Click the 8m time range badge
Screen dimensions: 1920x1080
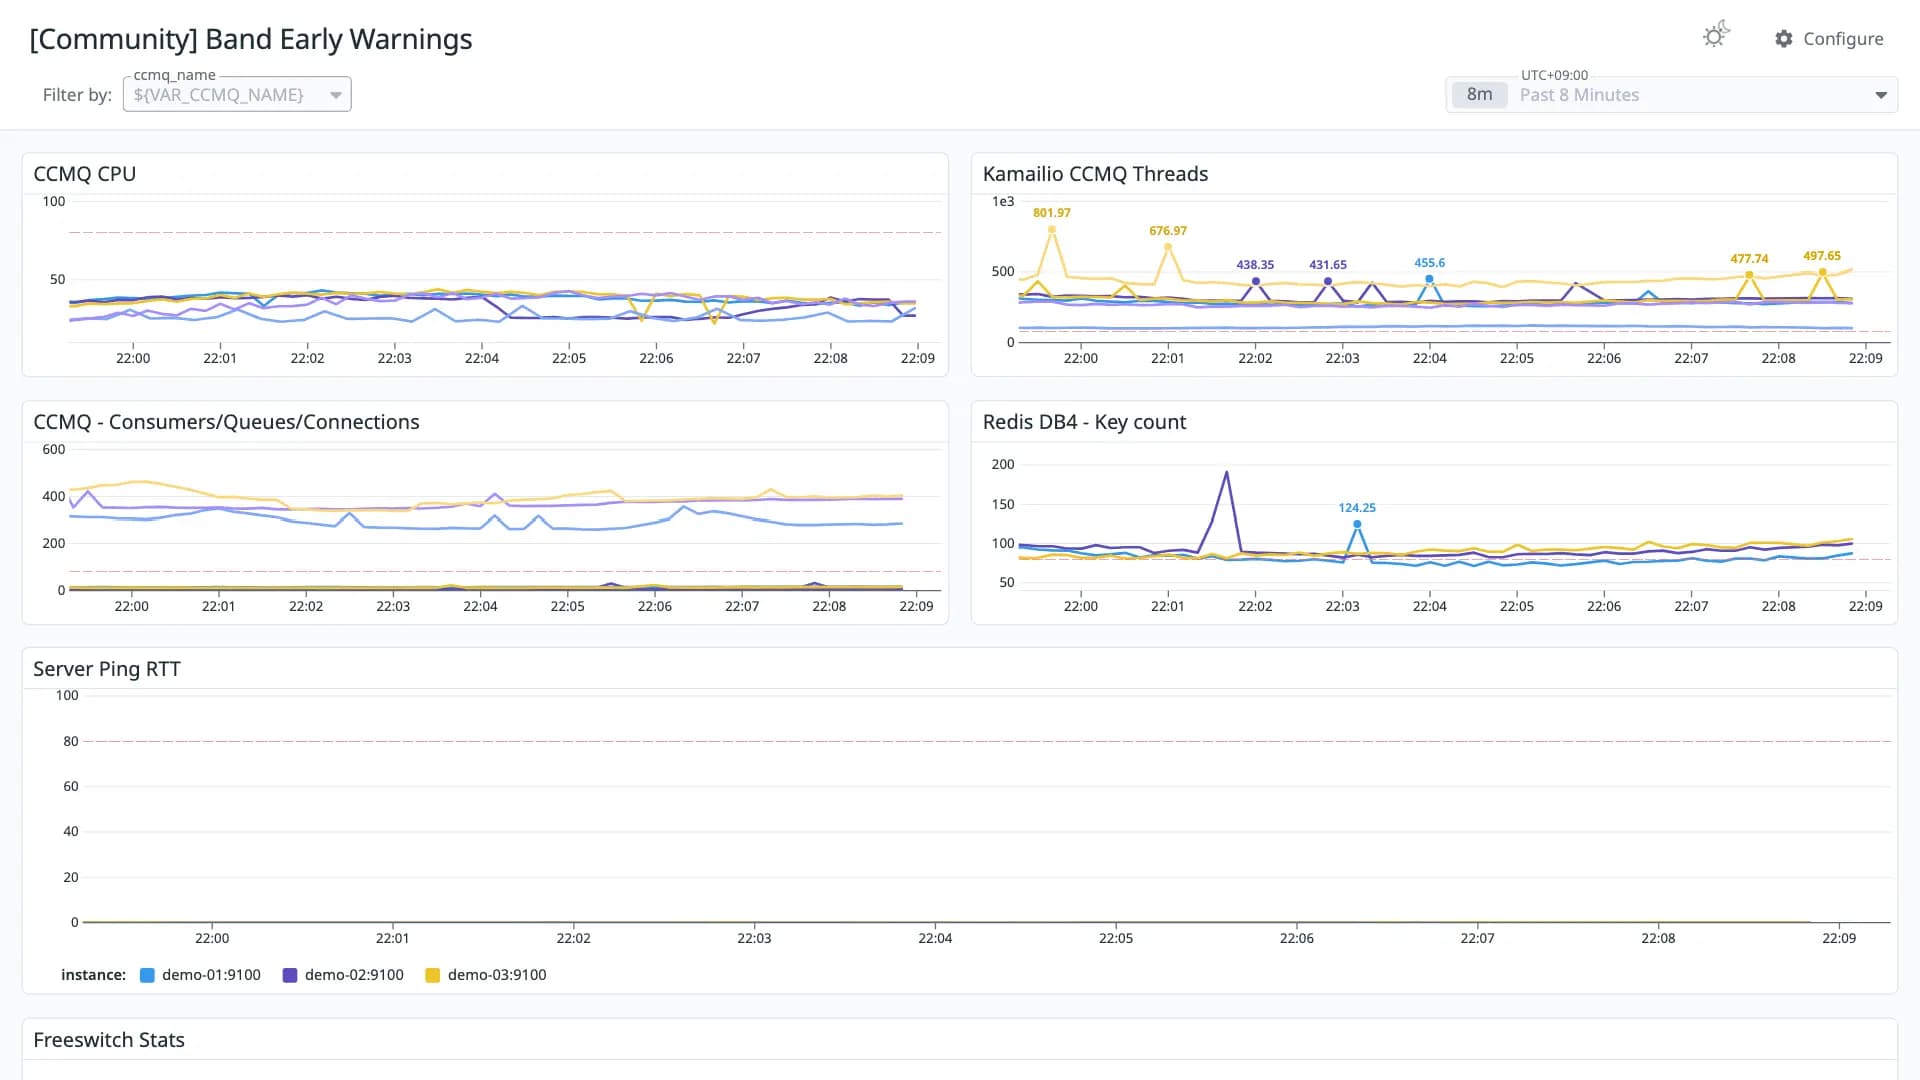[1479, 95]
